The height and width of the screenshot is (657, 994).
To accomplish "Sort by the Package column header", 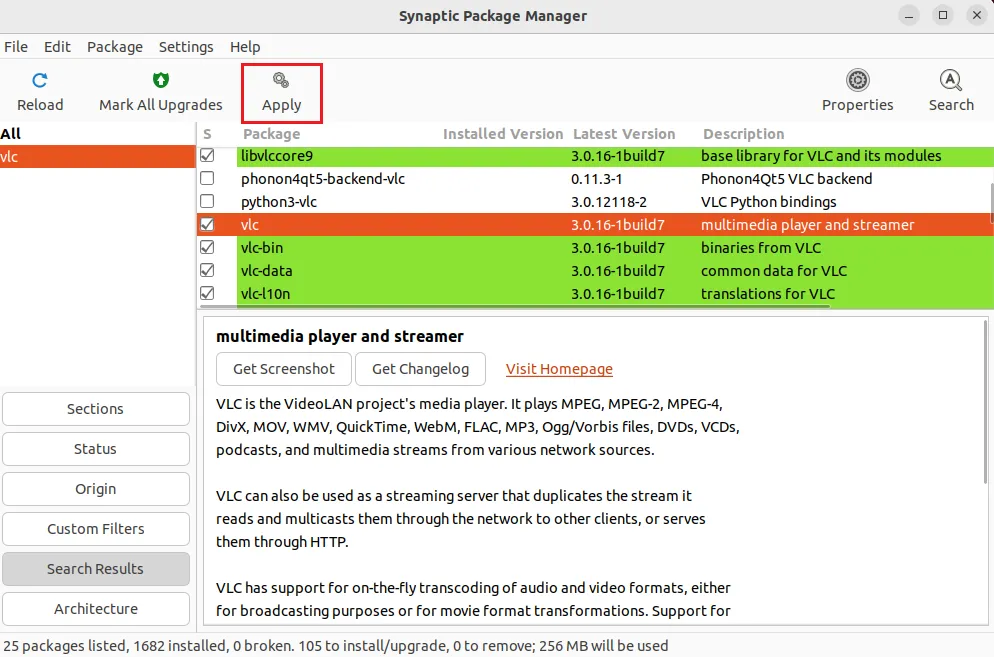I will tap(272, 134).
